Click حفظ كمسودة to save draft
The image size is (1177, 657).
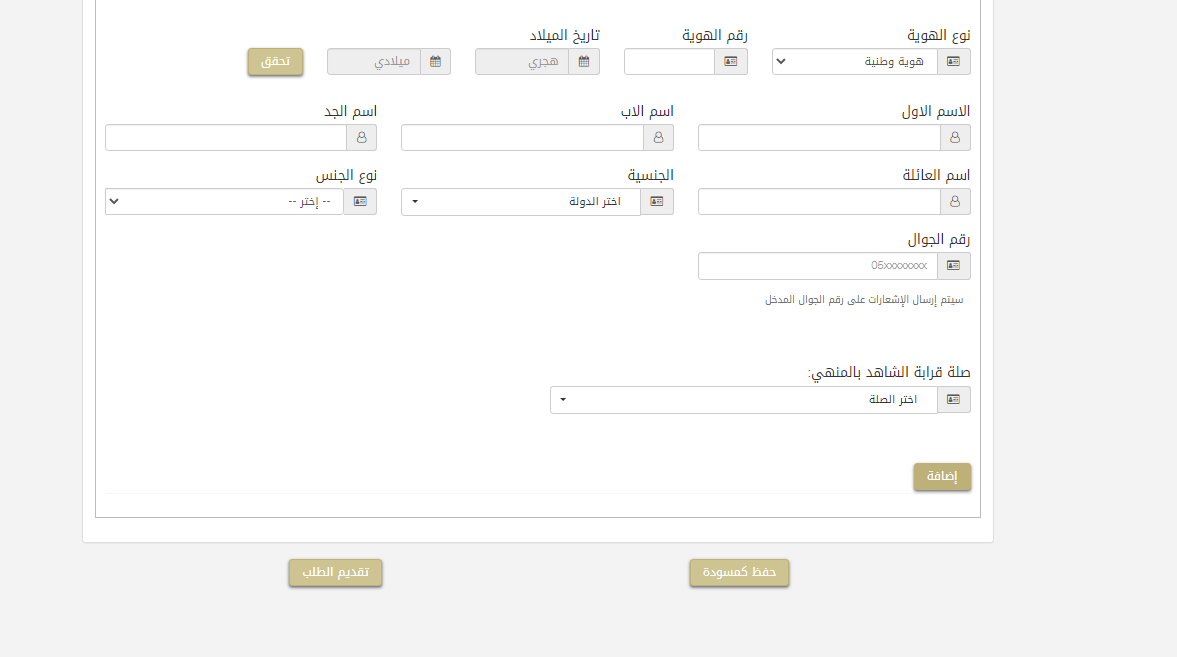point(739,573)
